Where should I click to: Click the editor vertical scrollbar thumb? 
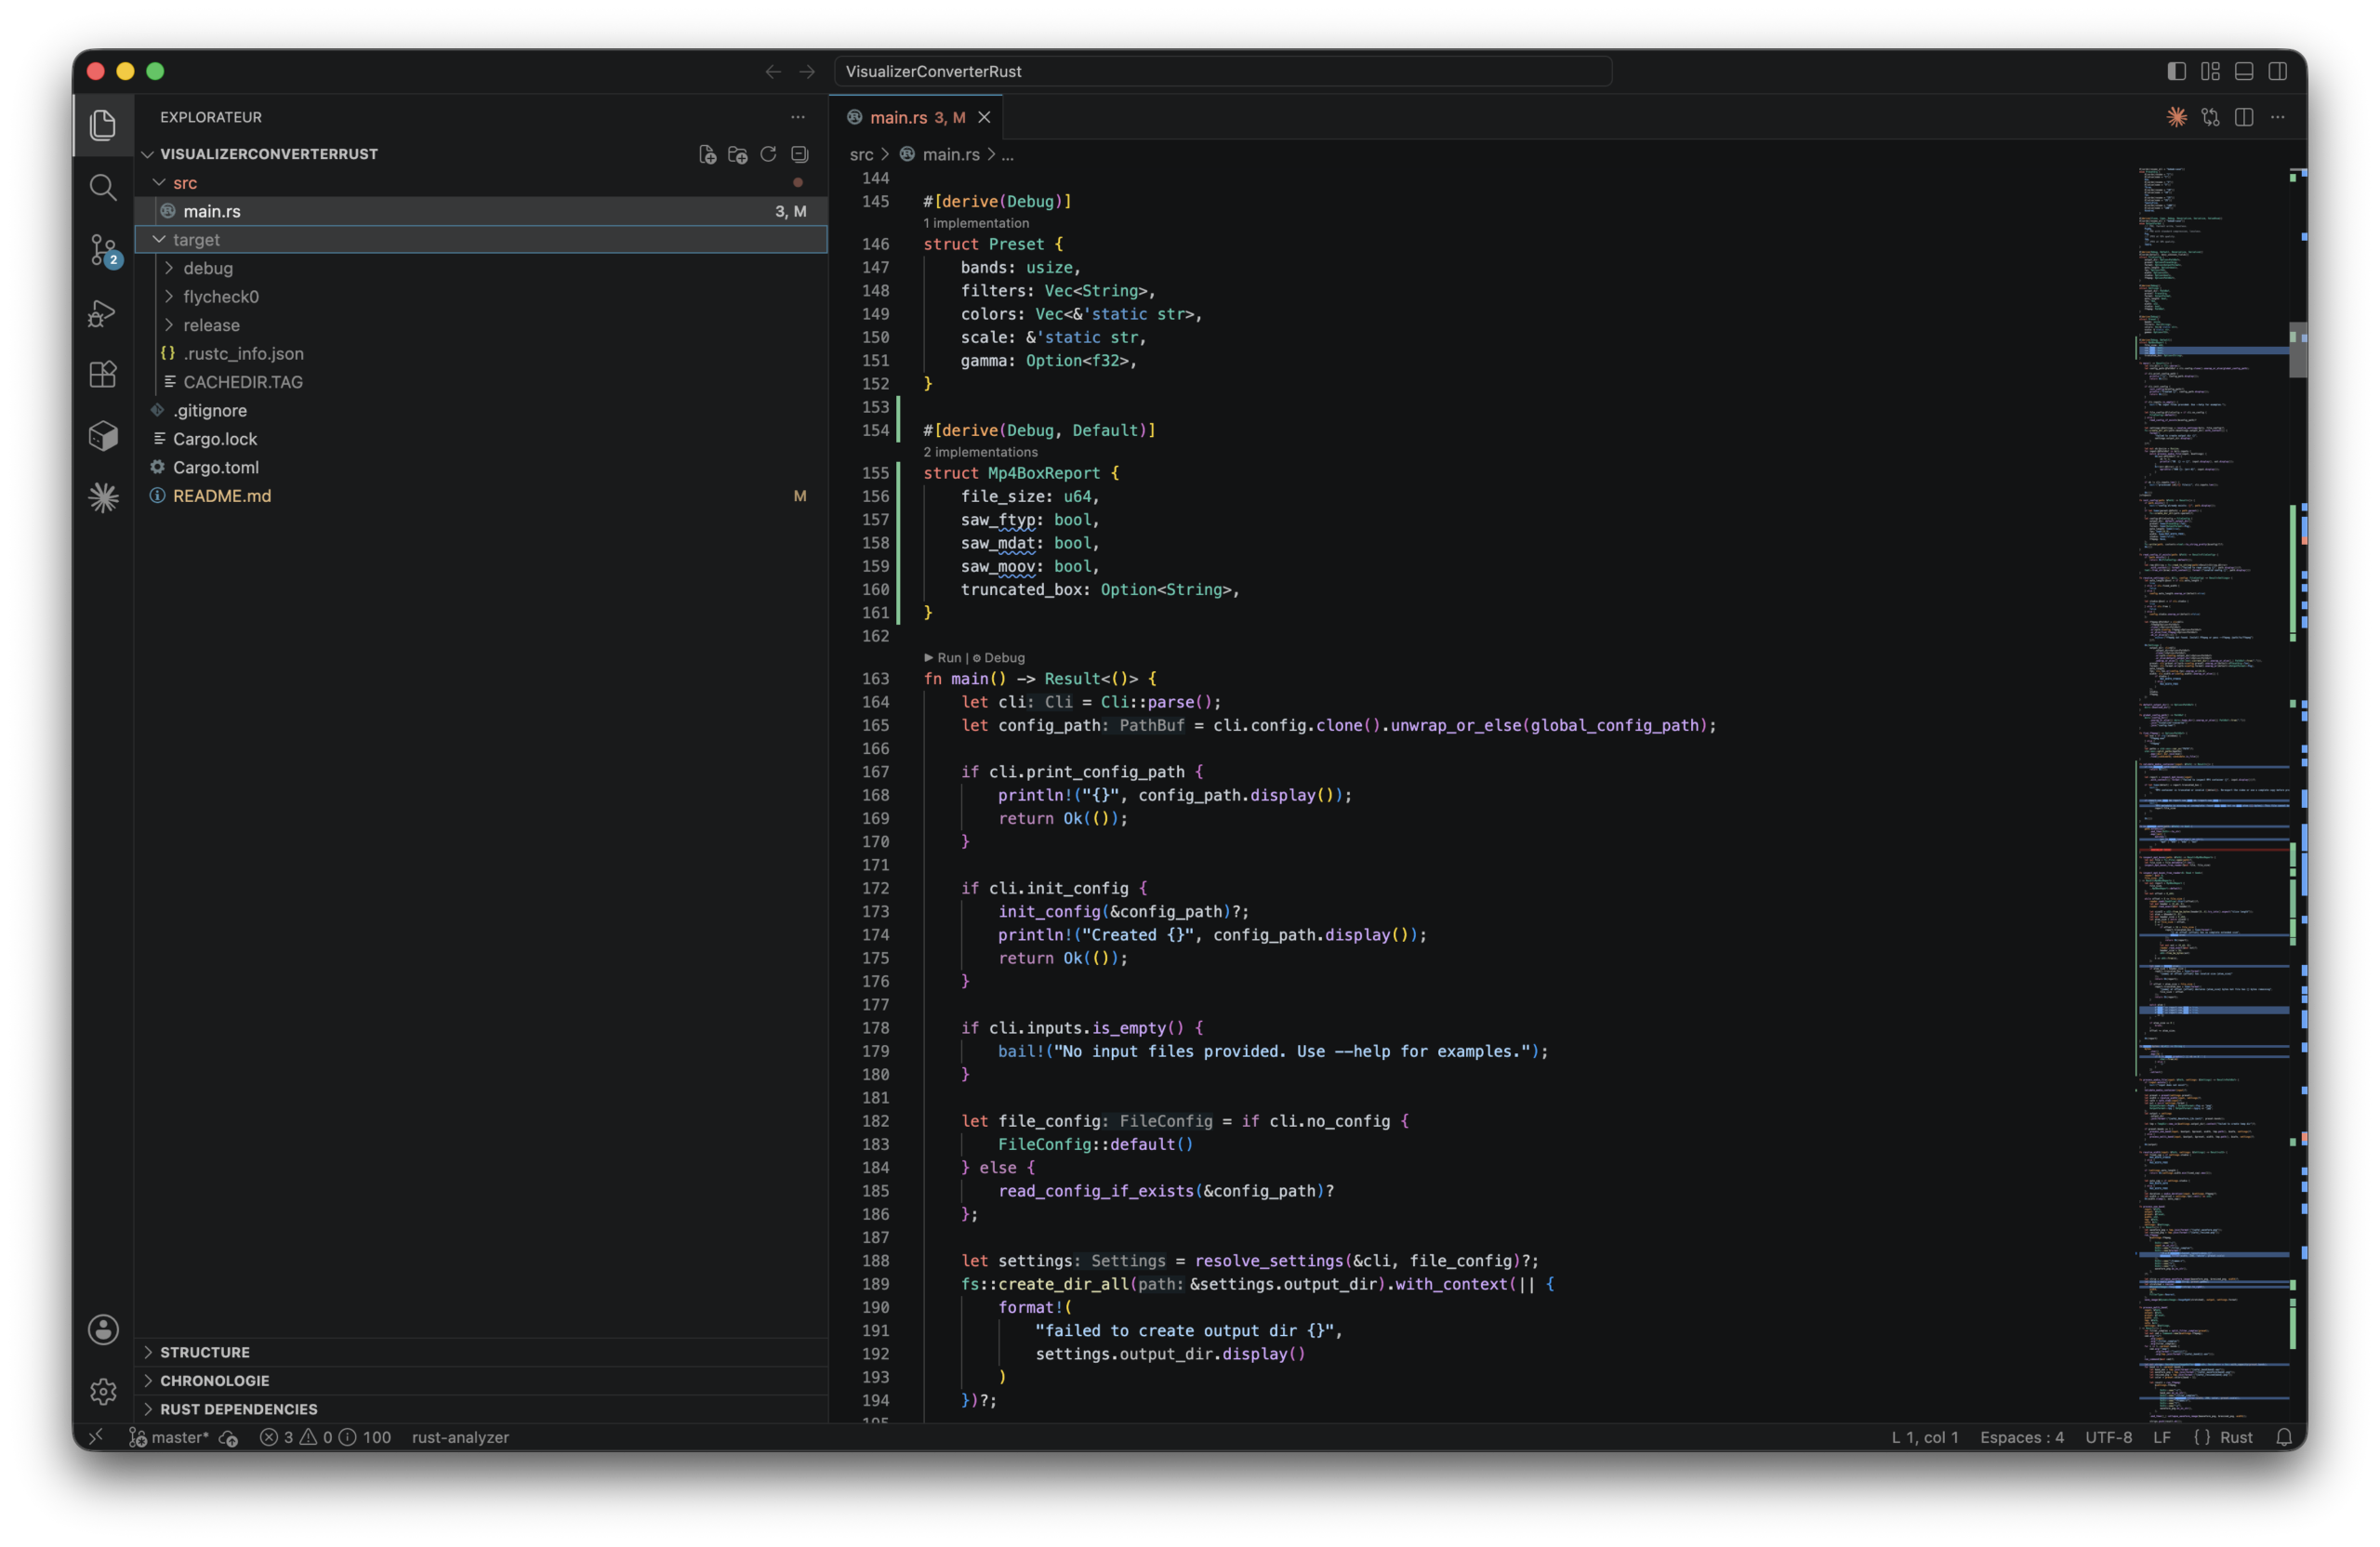(x=2298, y=350)
